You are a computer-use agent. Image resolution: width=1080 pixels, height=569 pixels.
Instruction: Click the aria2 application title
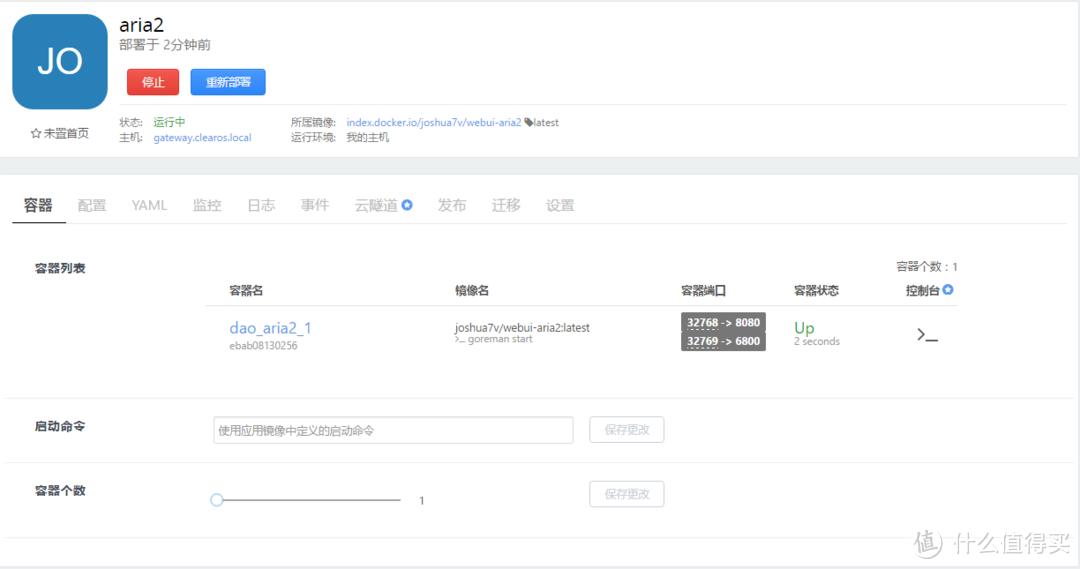pyautogui.click(x=142, y=25)
